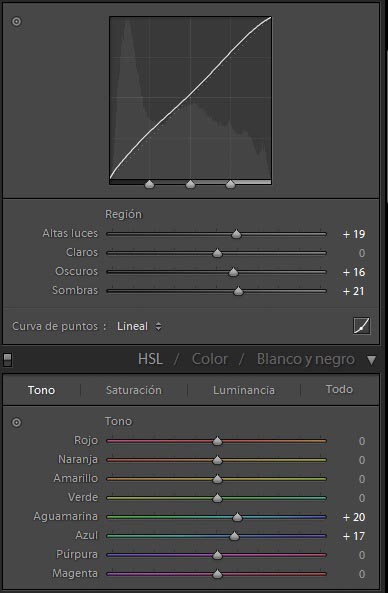Click the Altas luces slider handle
This screenshot has width=388, height=593.
click(236, 234)
